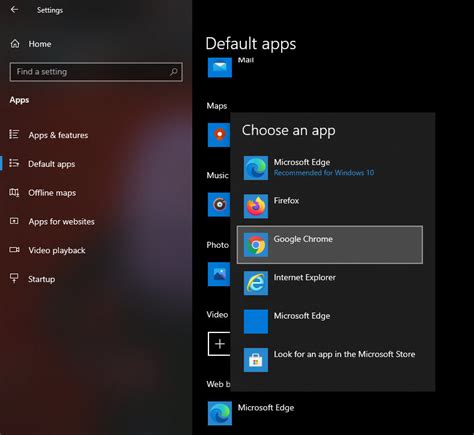
Task: Click the Apps & features list icon
Action: [x=14, y=134]
